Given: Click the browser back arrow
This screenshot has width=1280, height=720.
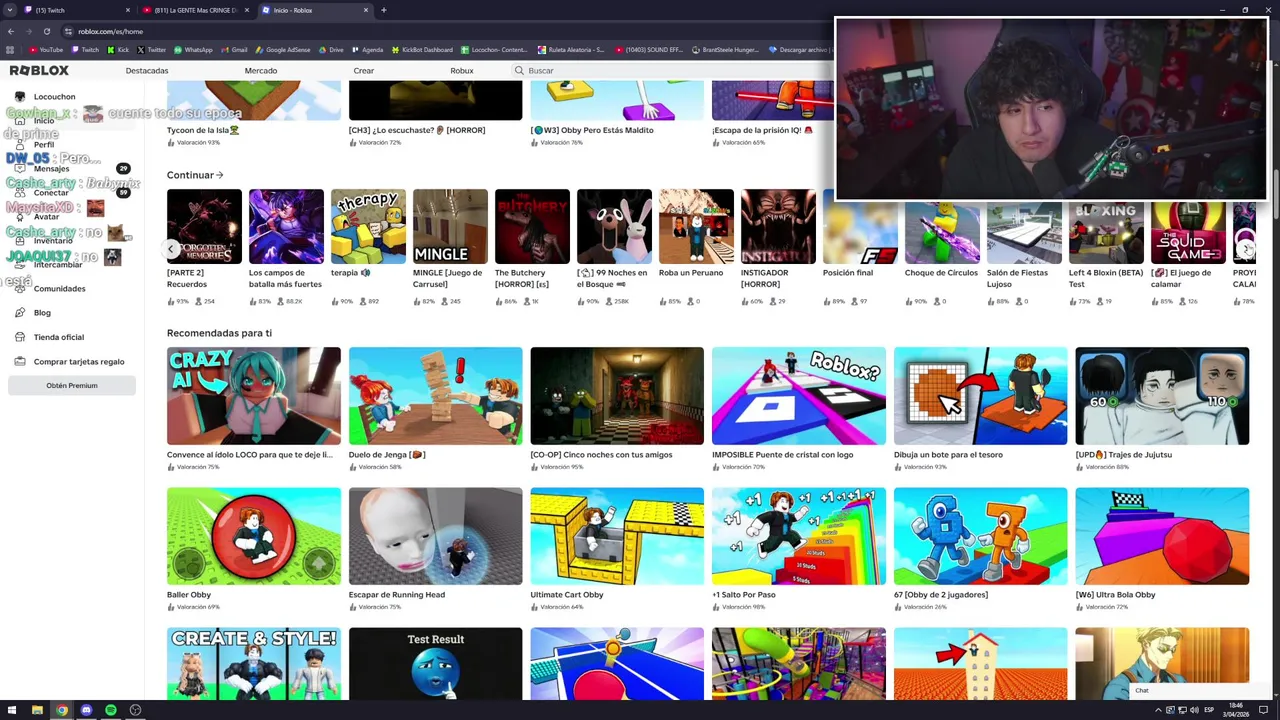Looking at the screenshot, I should [x=11, y=31].
